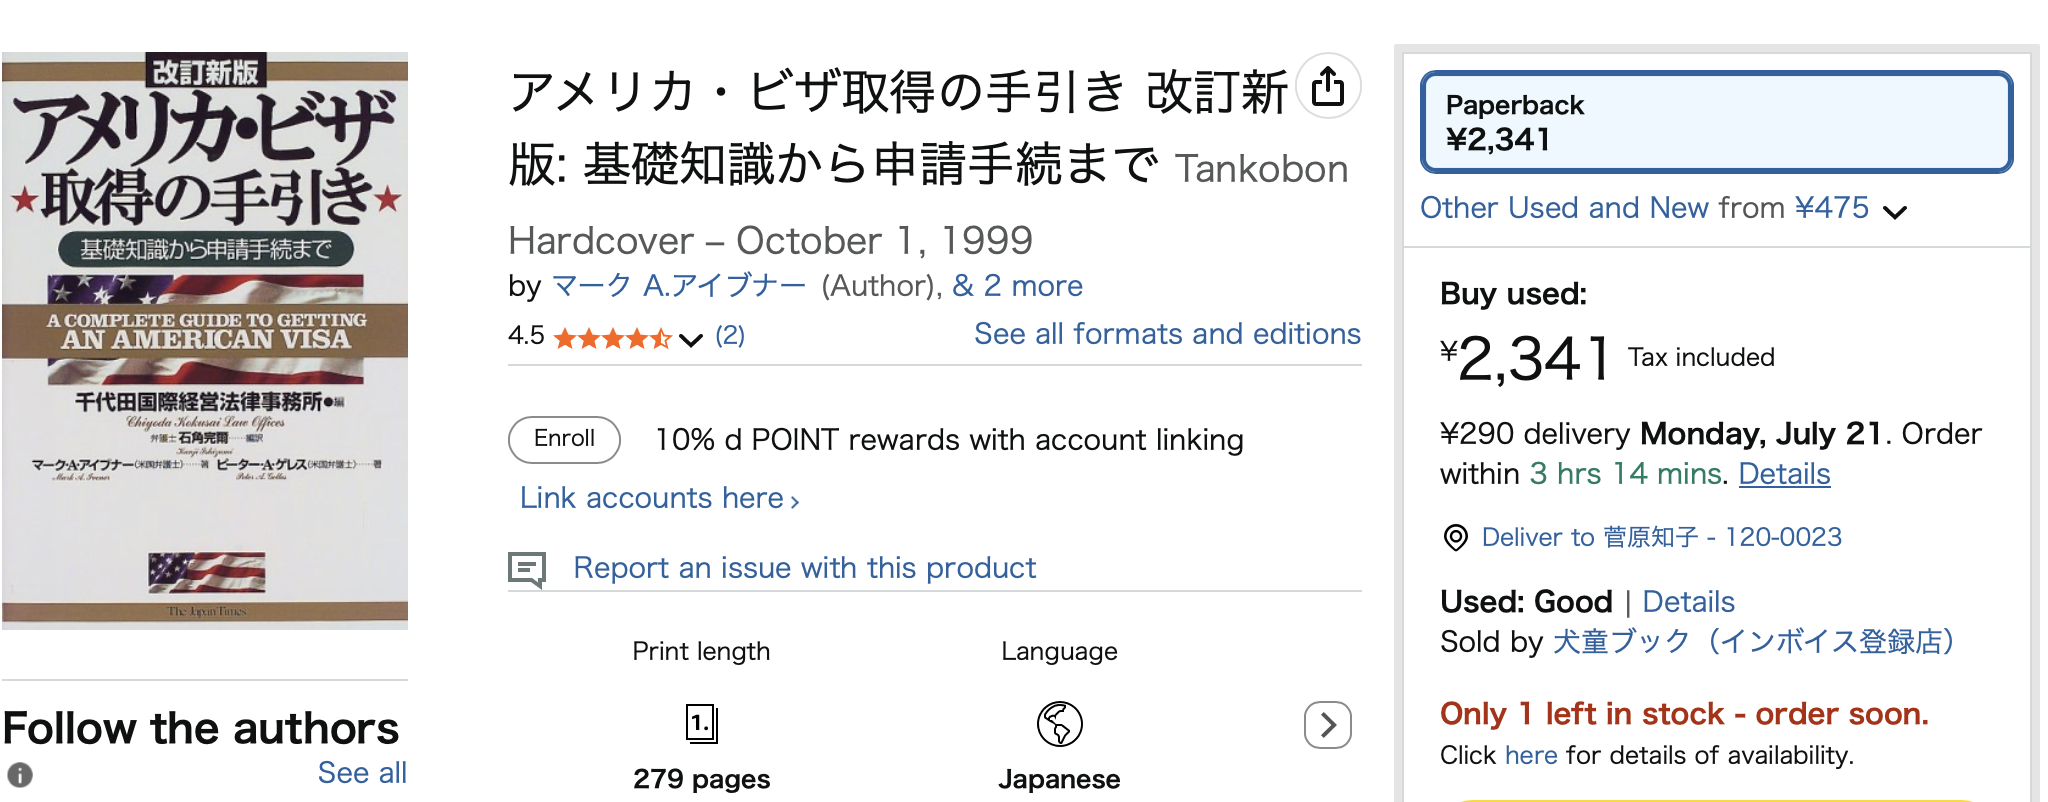Screen dimensions: 2048x802
Task: Click the delivery location pin icon
Action: pyautogui.click(x=1458, y=537)
